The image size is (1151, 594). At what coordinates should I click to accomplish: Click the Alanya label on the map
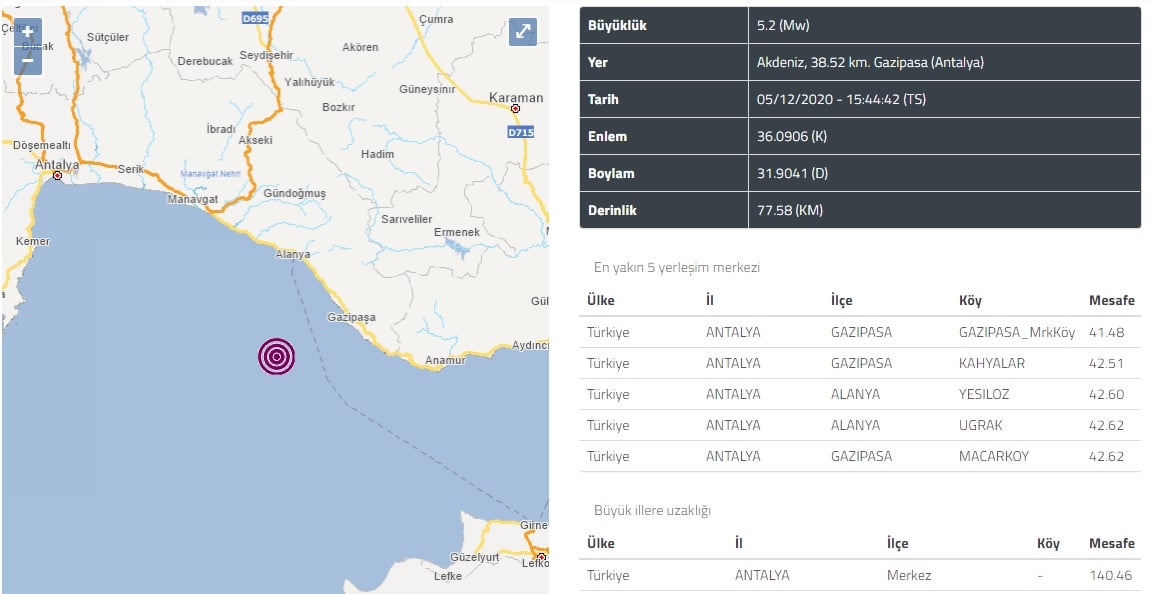pyautogui.click(x=292, y=254)
